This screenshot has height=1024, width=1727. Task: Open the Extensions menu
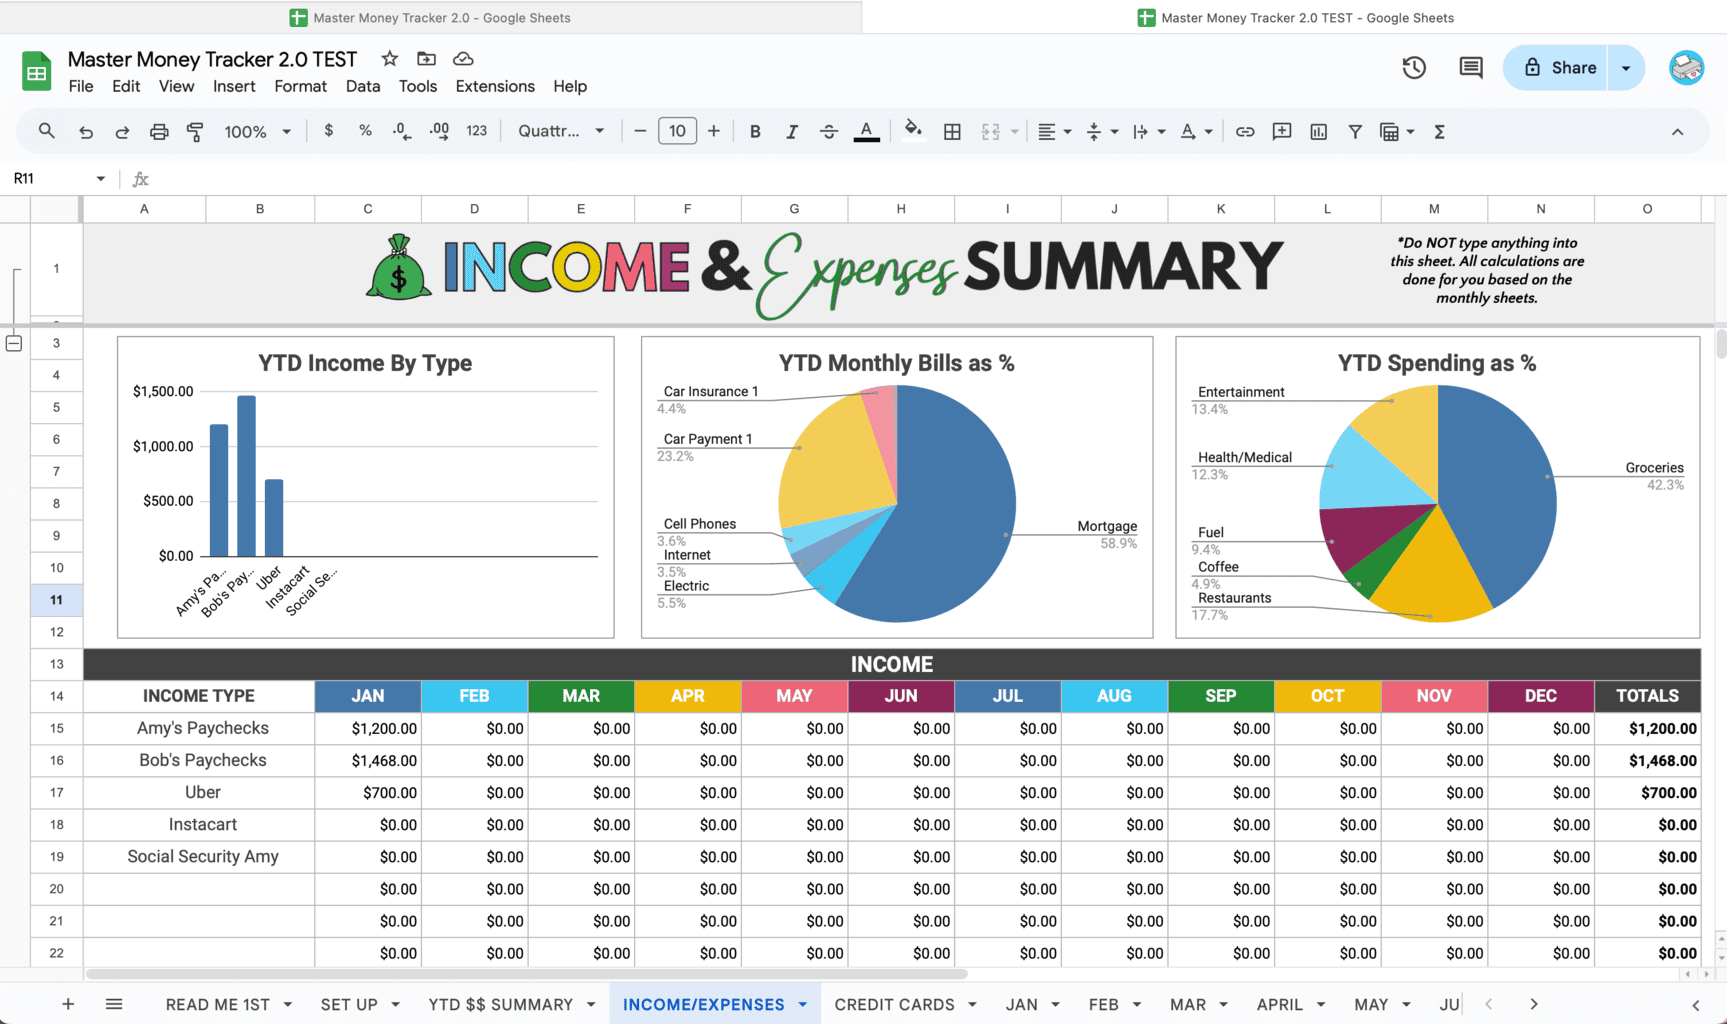click(x=494, y=86)
